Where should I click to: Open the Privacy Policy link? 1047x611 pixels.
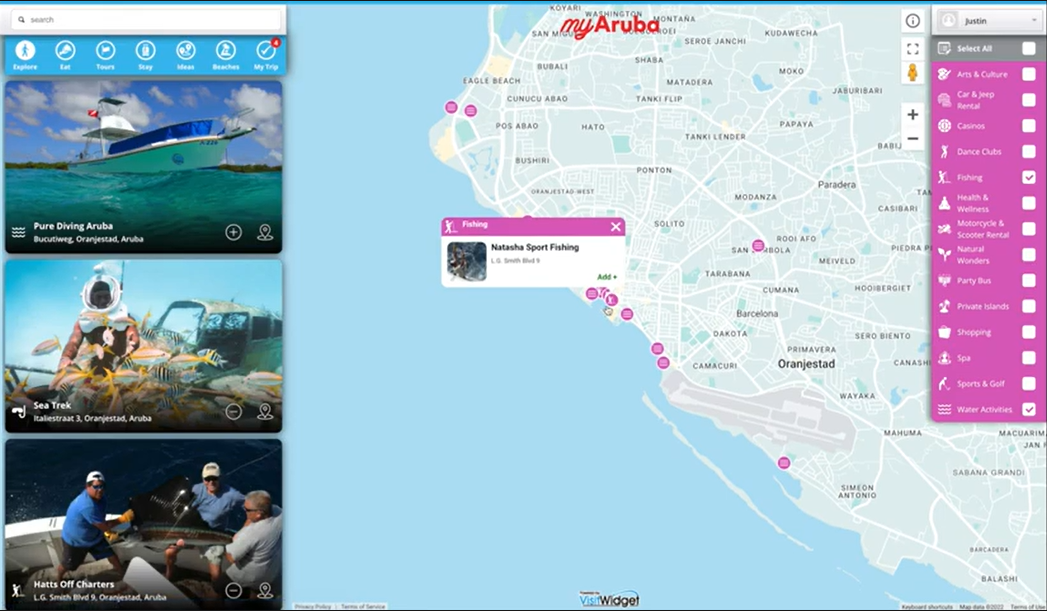(312, 606)
